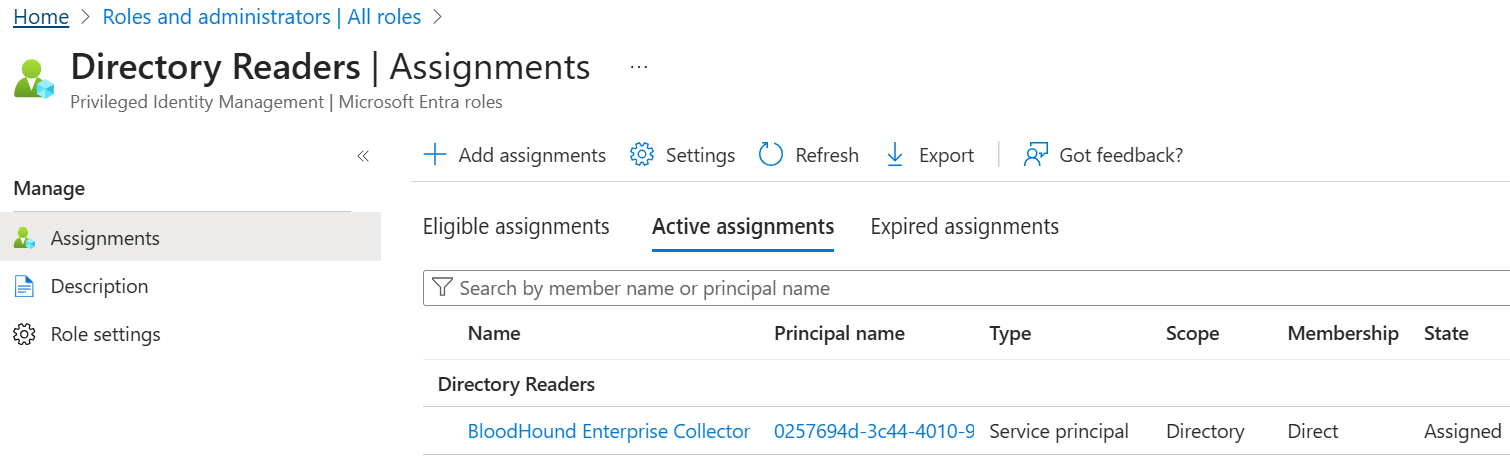Image resolution: width=1510 pixels, height=456 pixels.
Task: Click the plus icon for Add assignments
Action: click(x=435, y=155)
